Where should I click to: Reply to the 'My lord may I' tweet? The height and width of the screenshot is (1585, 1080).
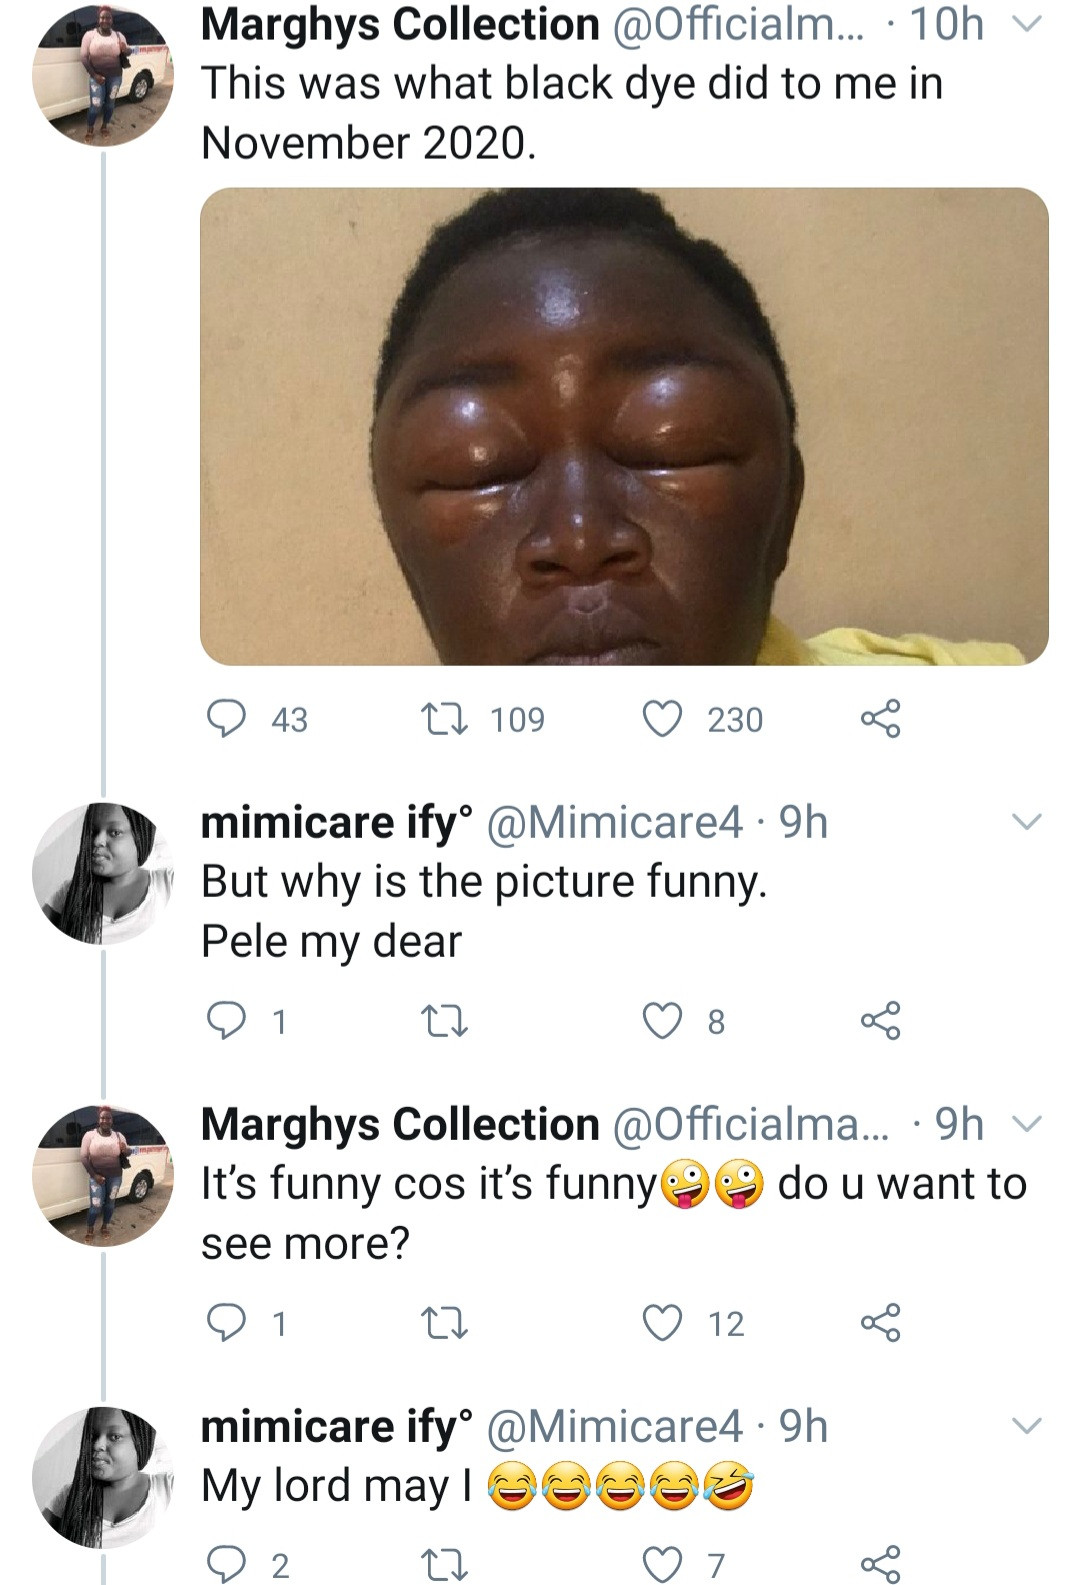[226, 1564]
